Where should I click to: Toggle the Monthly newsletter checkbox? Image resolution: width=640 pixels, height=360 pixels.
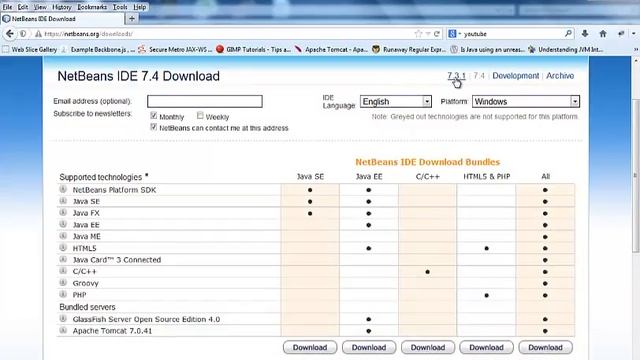tap(153, 116)
